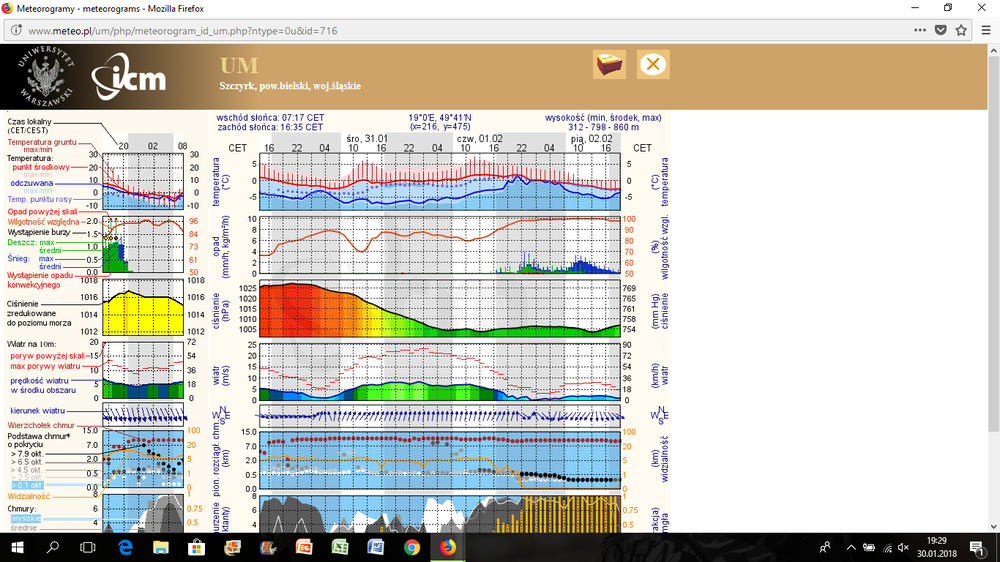Open the Action Center notifications
This screenshot has width=1000, height=562.
977,547
